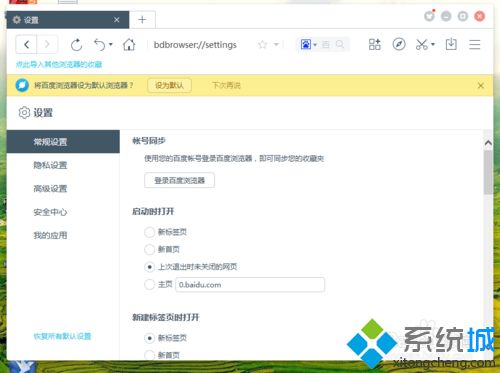Open 高级设置 in the sidebar
500x373 pixels.
pos(50,188)
